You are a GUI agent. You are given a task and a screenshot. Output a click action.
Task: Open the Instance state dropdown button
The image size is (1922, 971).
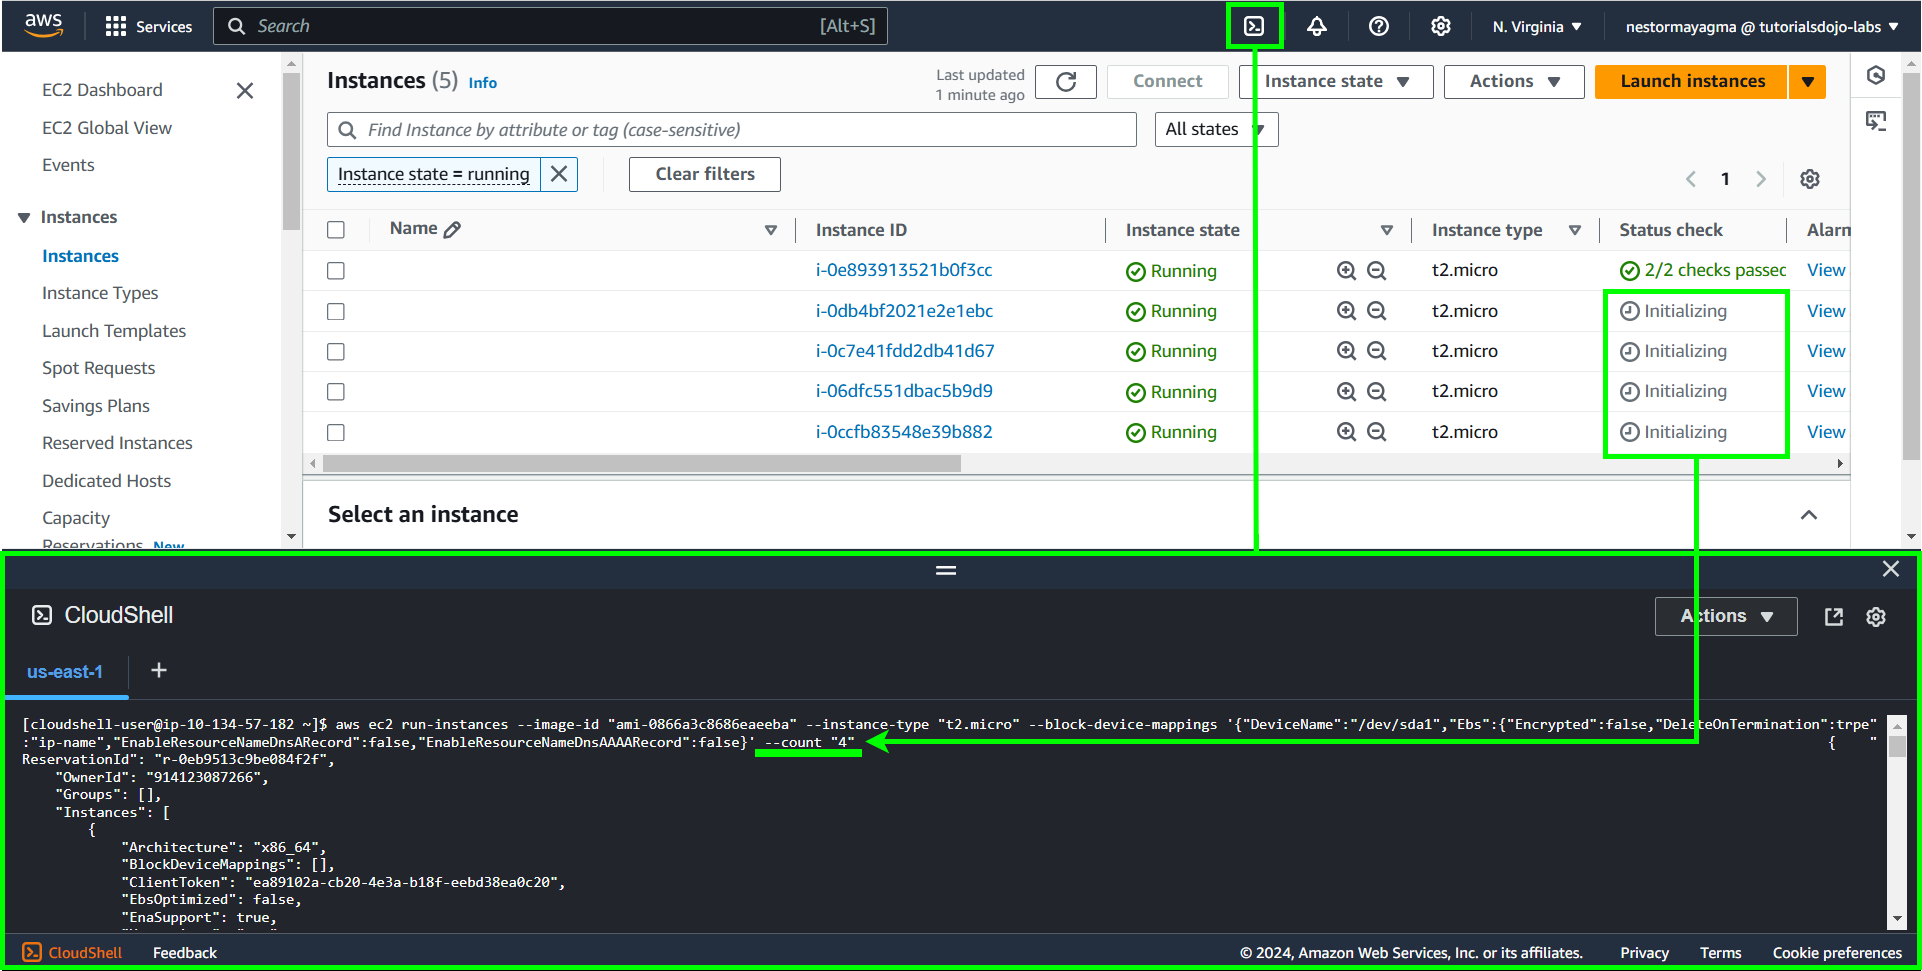1336,82
